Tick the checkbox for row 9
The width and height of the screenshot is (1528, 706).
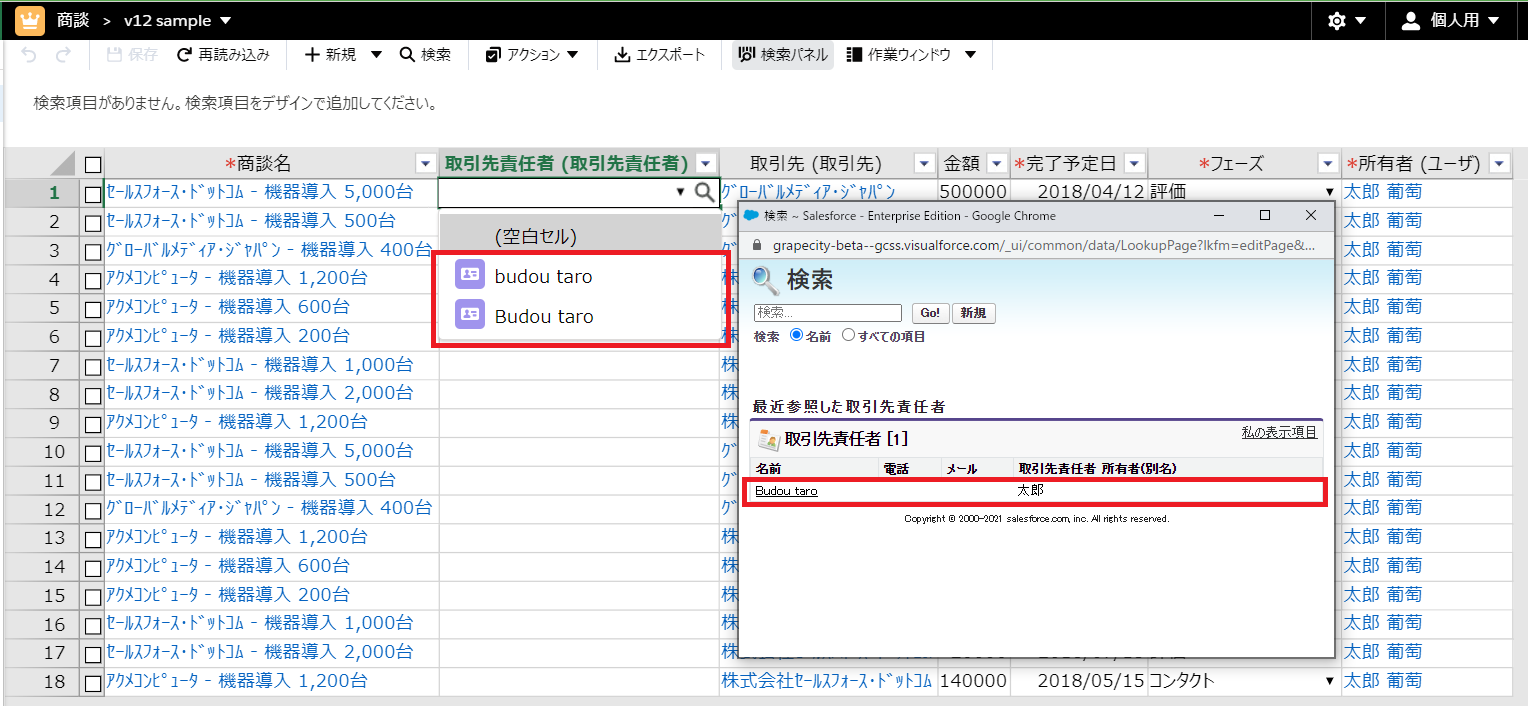pyautogui.click(x=93, y=423)
